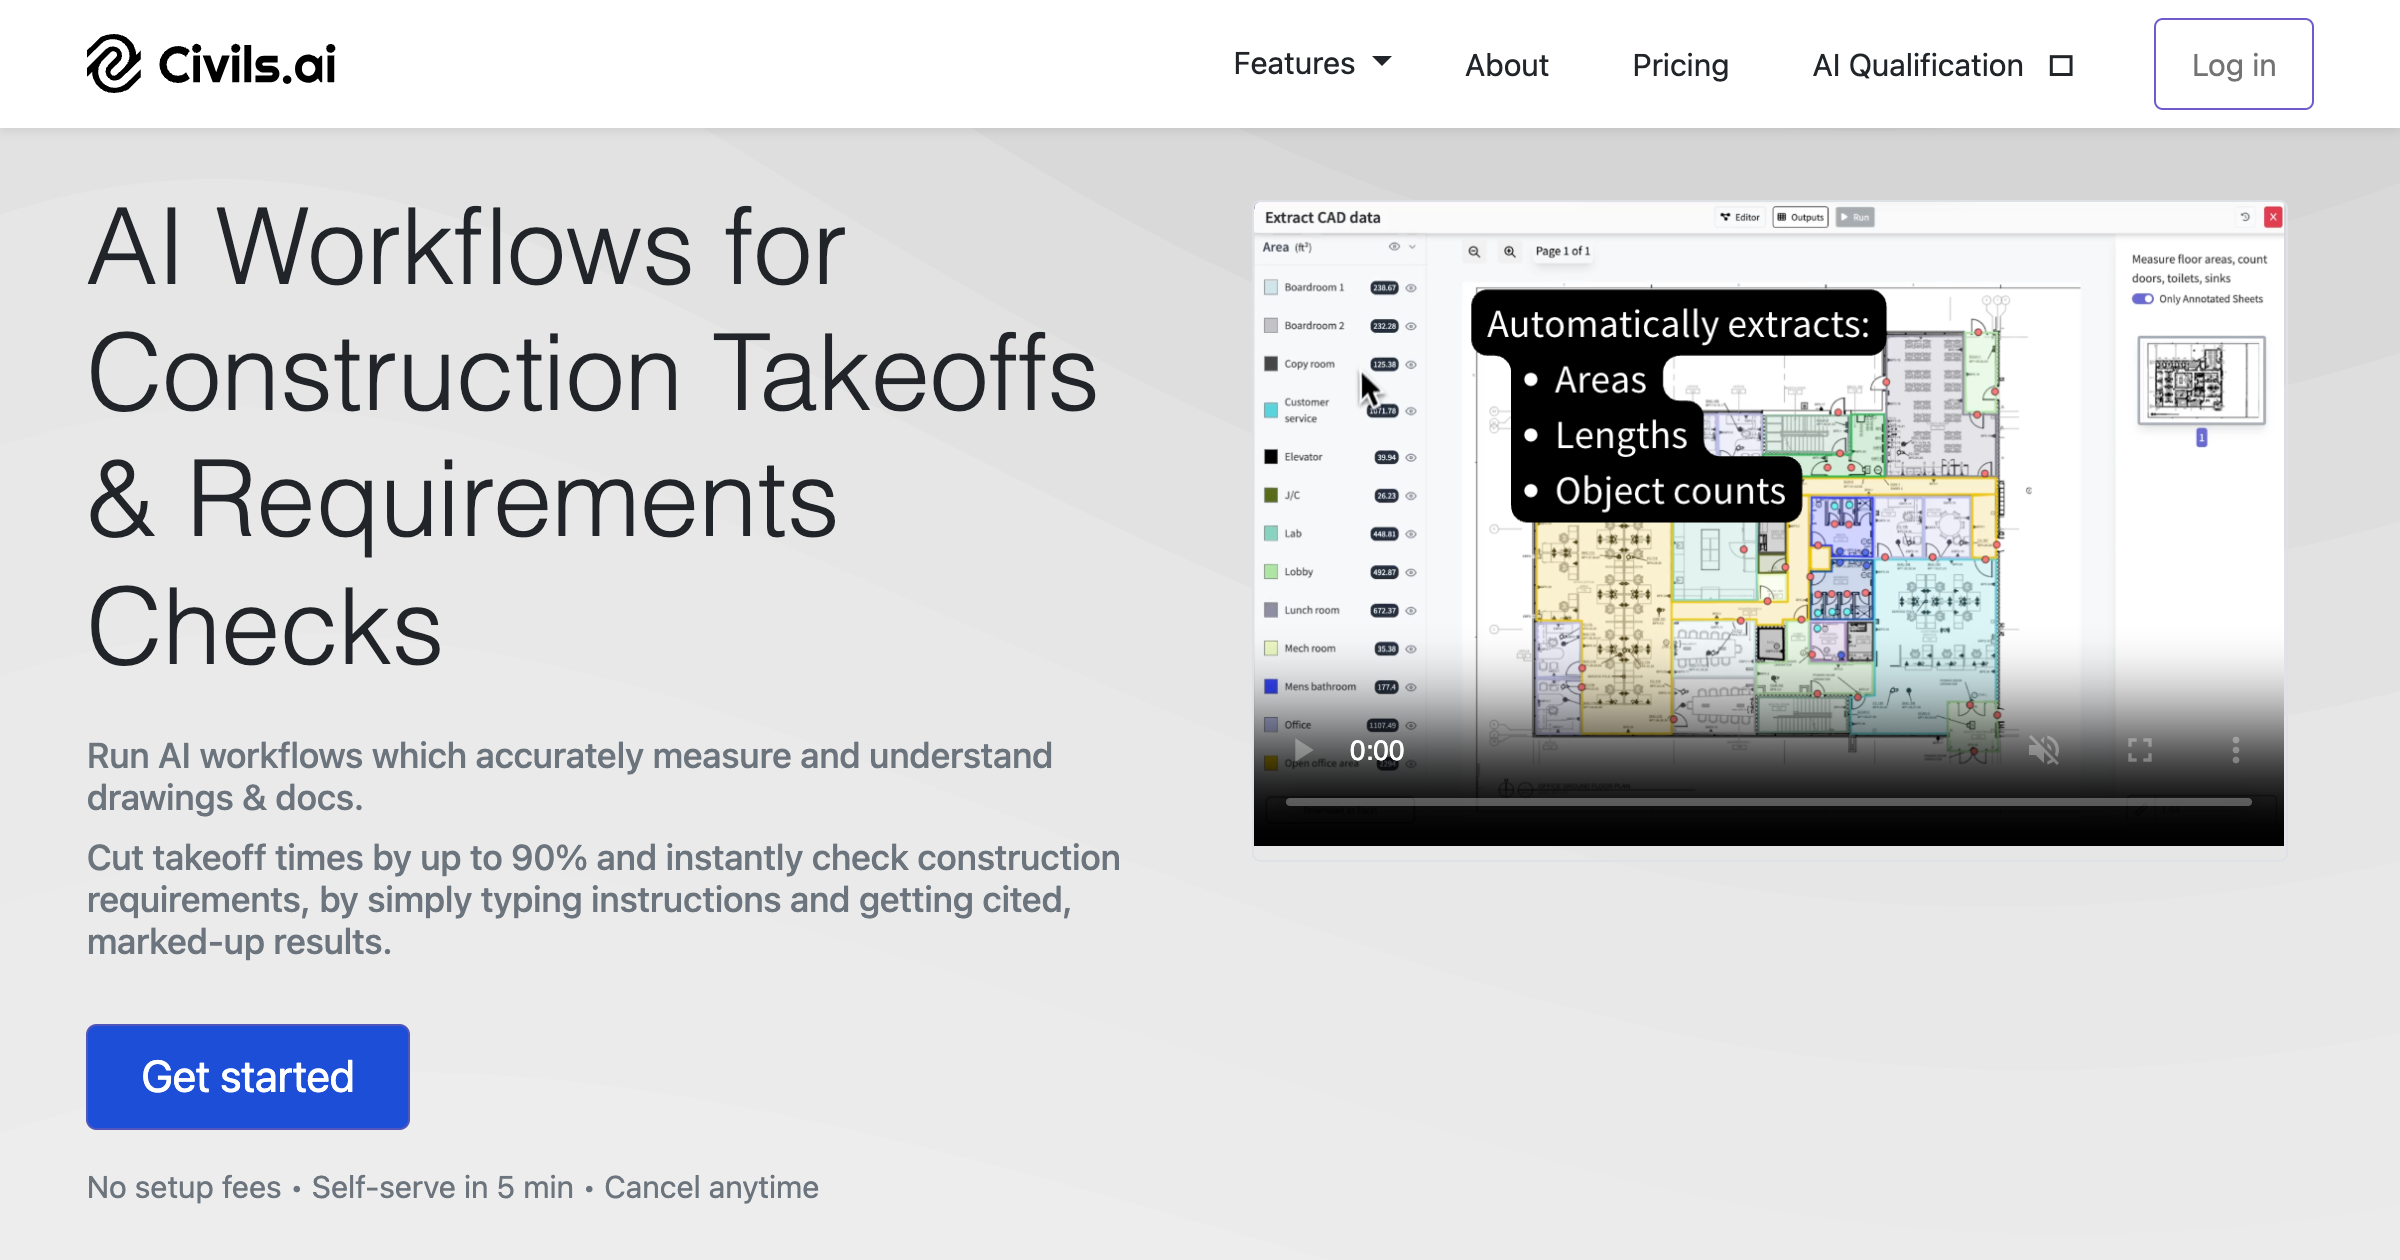Click the Civils.ai spiral logo icon

(x=113, y=64)
